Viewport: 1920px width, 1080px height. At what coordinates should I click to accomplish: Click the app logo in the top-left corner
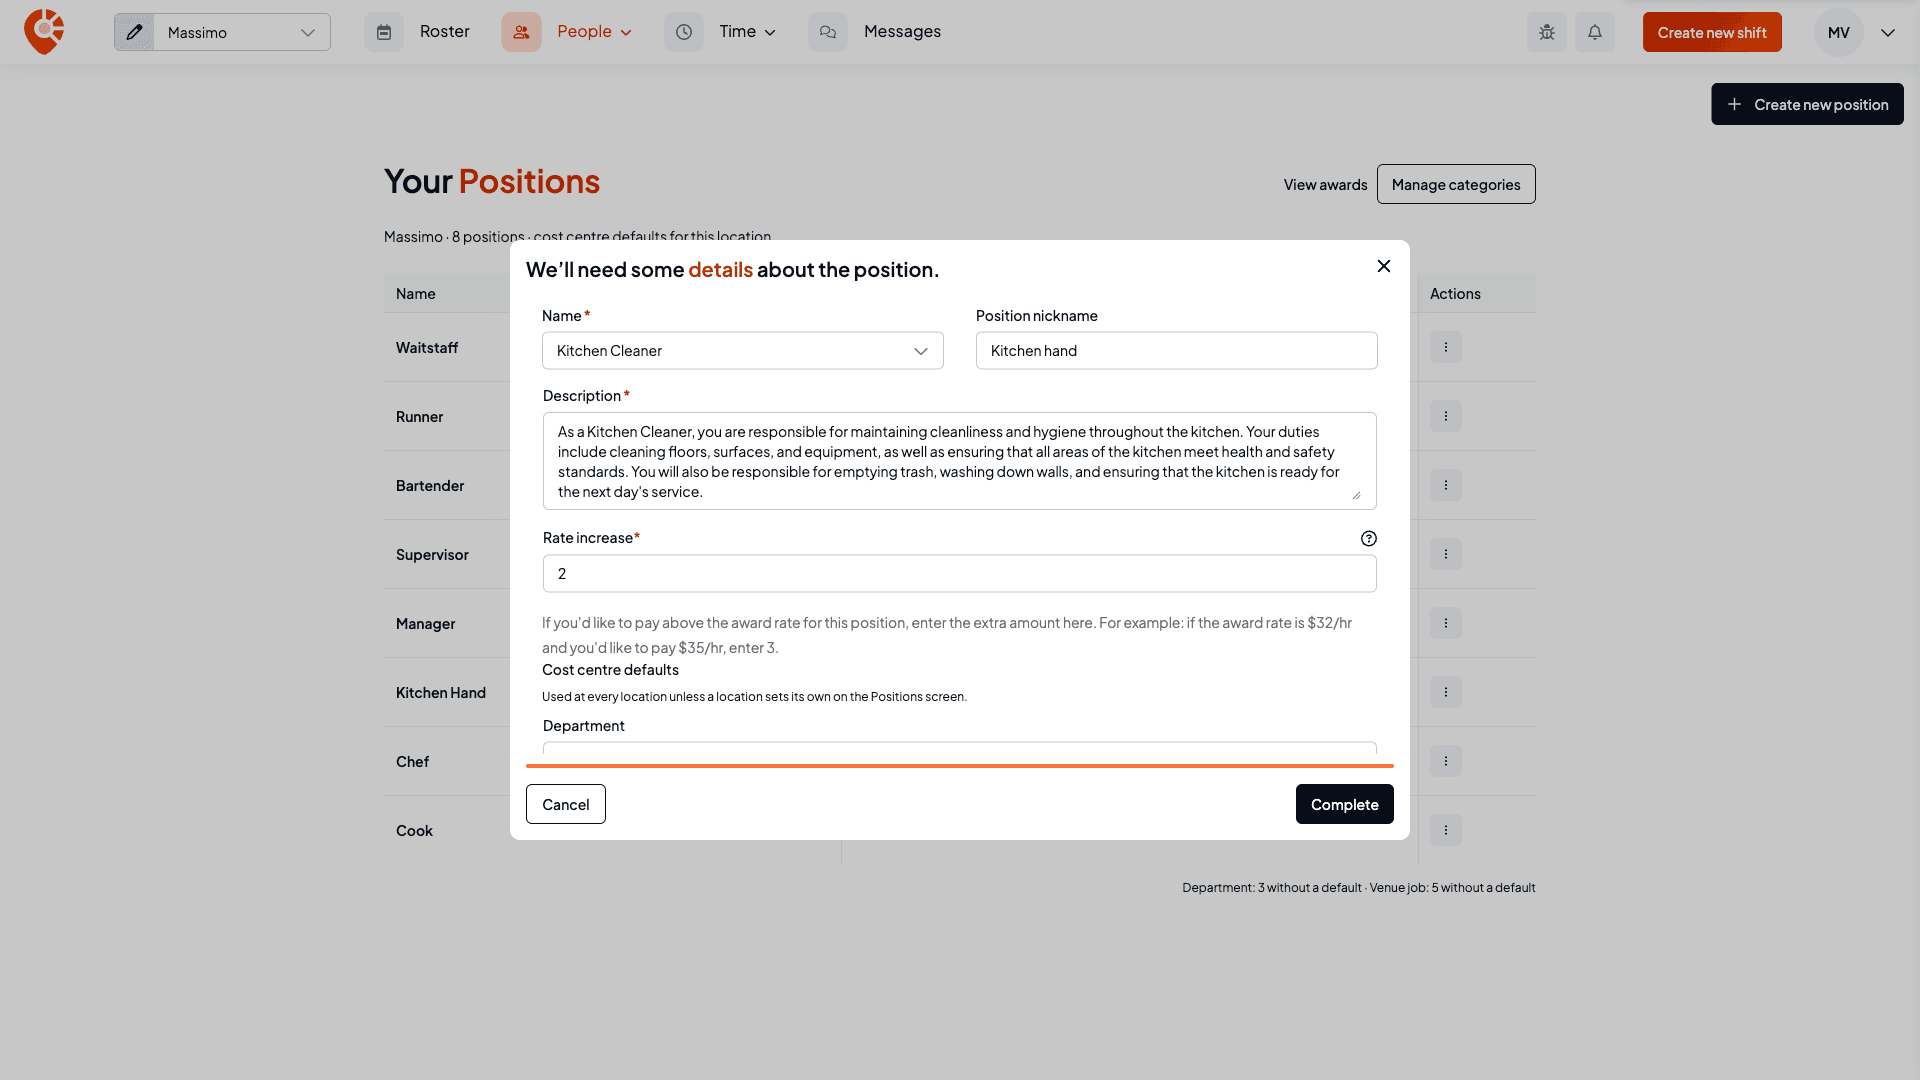[44, 32]
